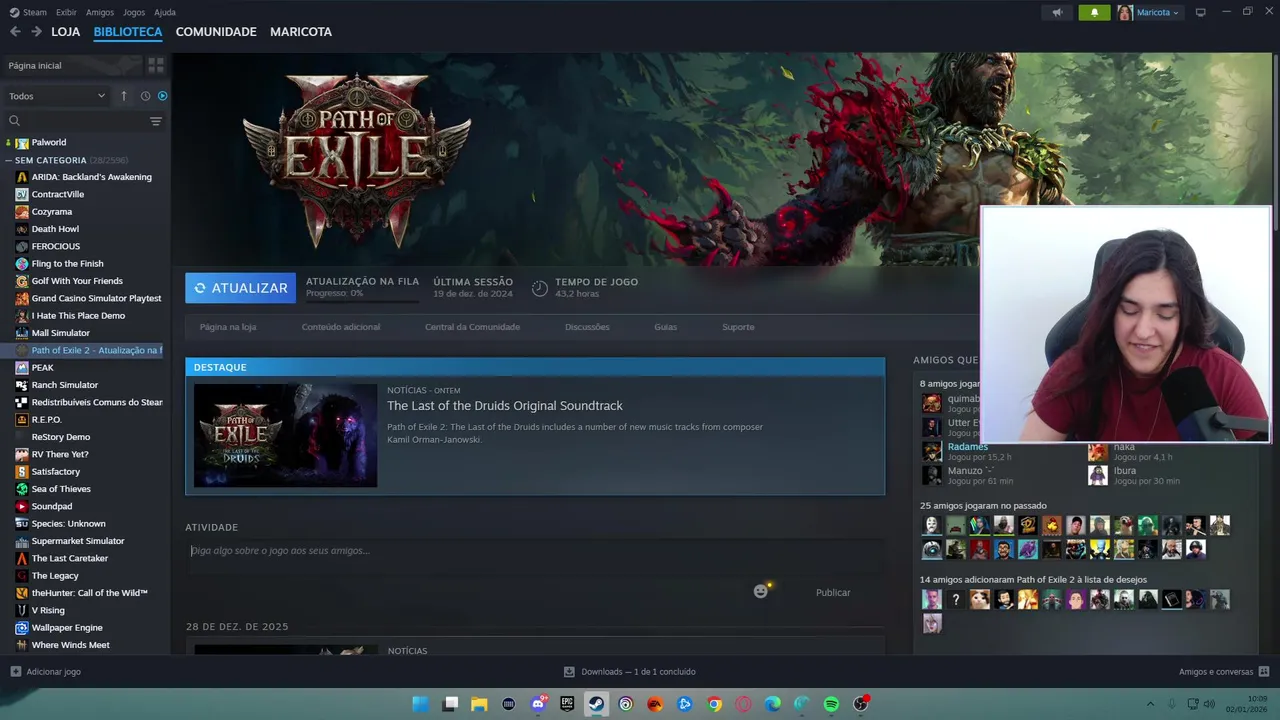Sort library with the up arrow icon
Viewport: 1280px width, 720px height.
coord(124,96)
